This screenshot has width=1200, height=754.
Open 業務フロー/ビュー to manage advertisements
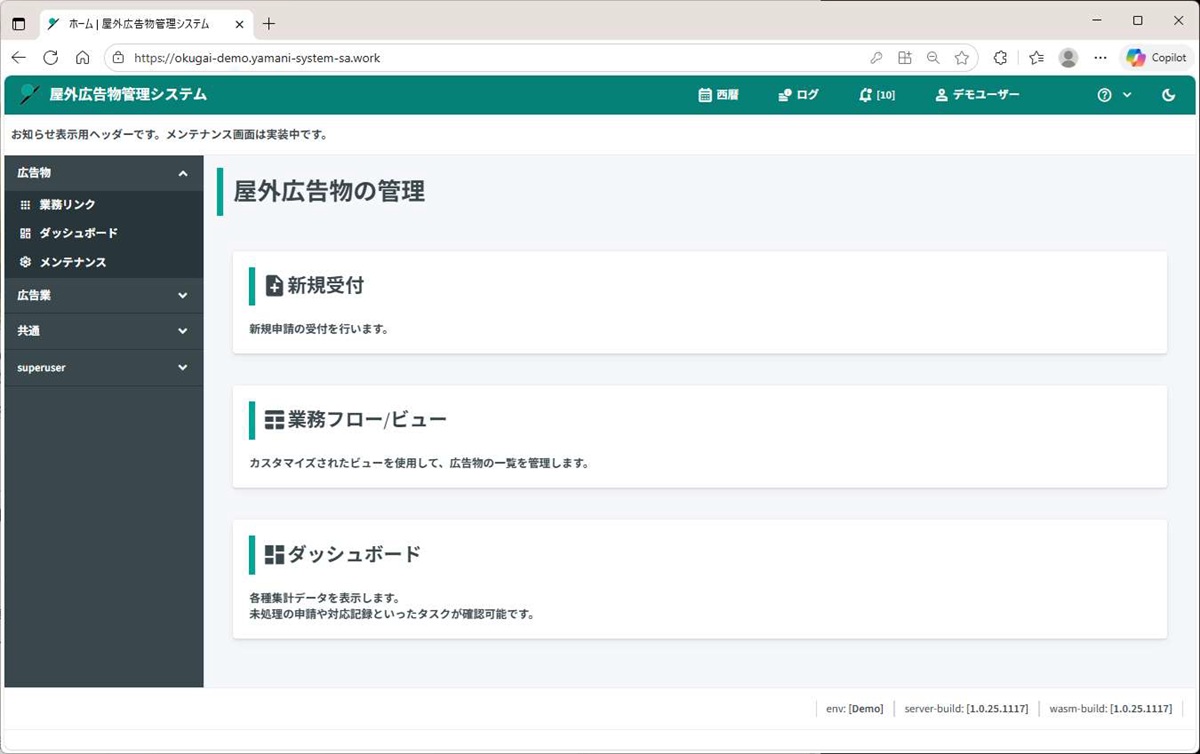(698, 437)
